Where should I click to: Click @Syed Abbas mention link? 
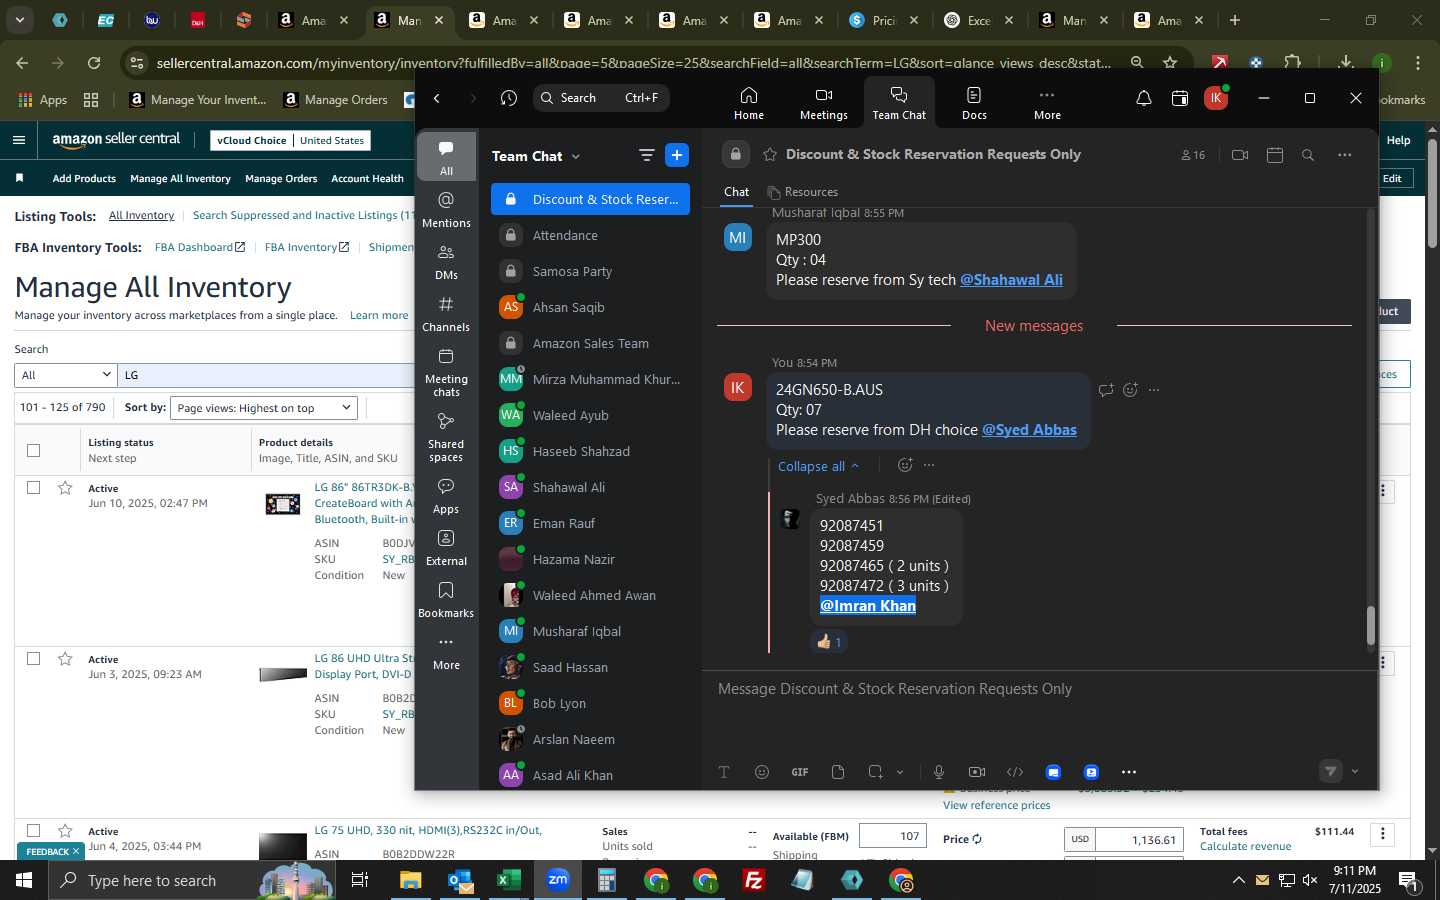point(1029,430)
